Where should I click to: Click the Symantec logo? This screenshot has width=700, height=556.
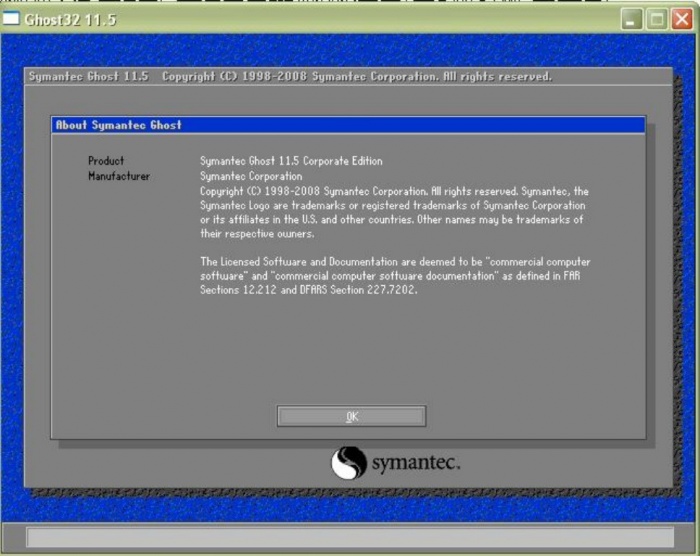coord(395,463)
